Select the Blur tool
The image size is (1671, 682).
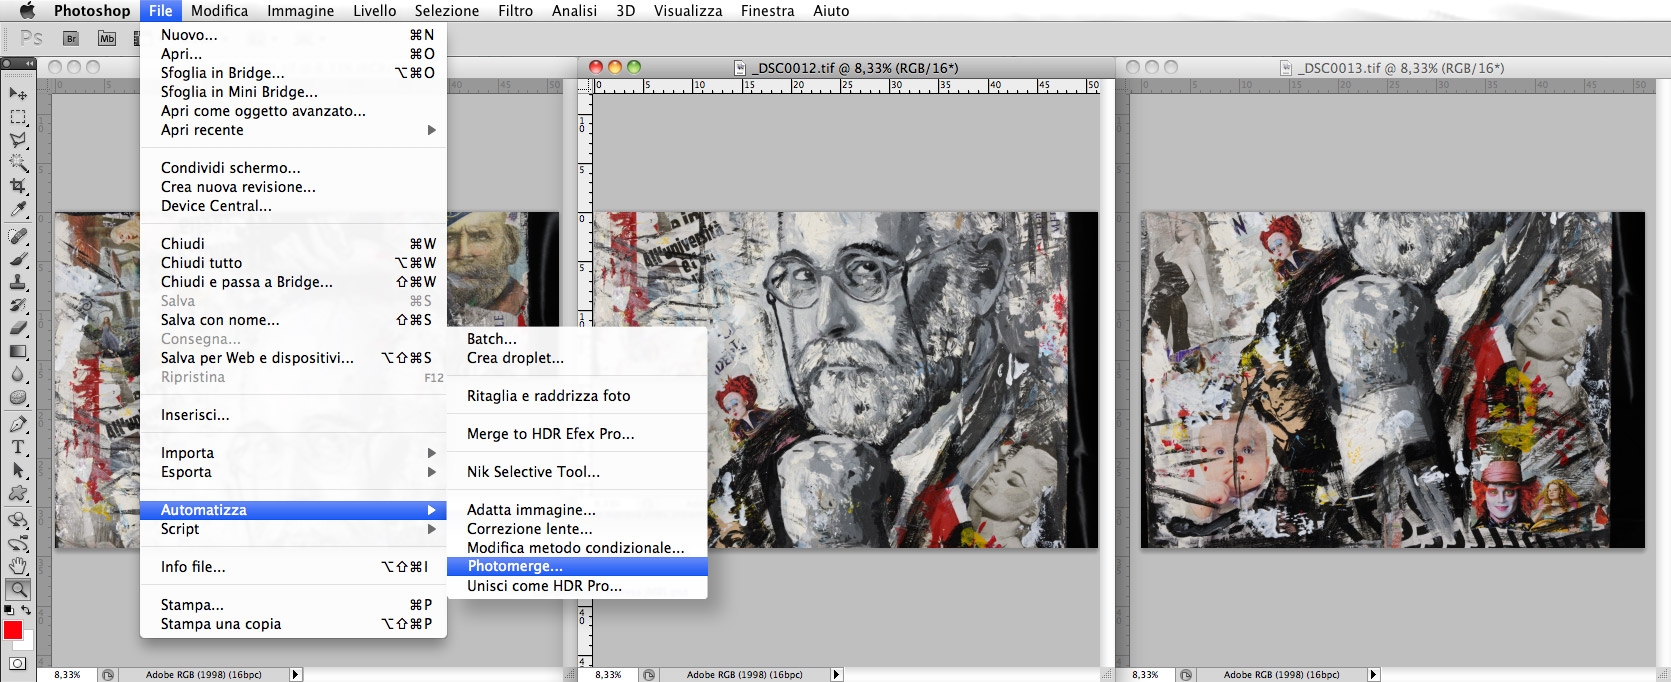18,374
